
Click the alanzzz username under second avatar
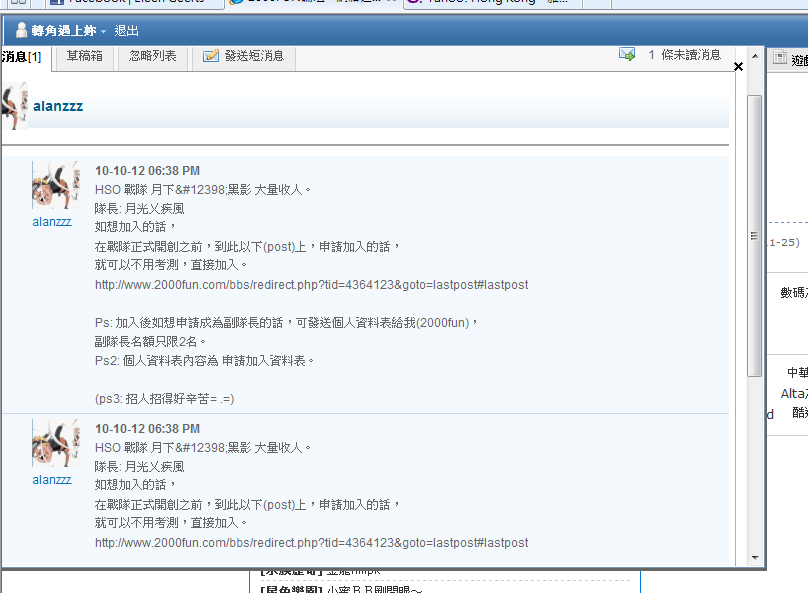(52, 480)
